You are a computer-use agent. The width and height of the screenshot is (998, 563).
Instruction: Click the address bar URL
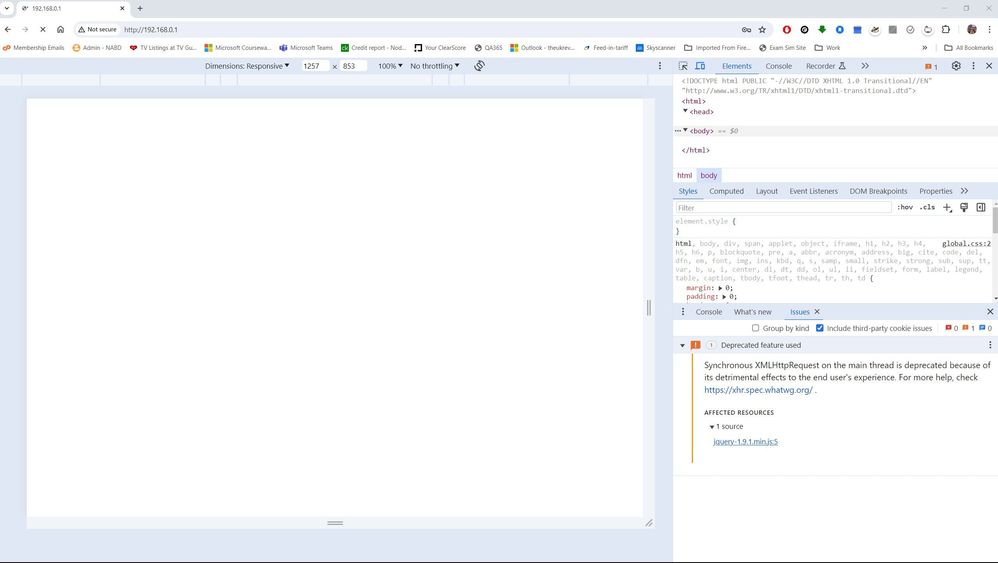tap(151, 29)
